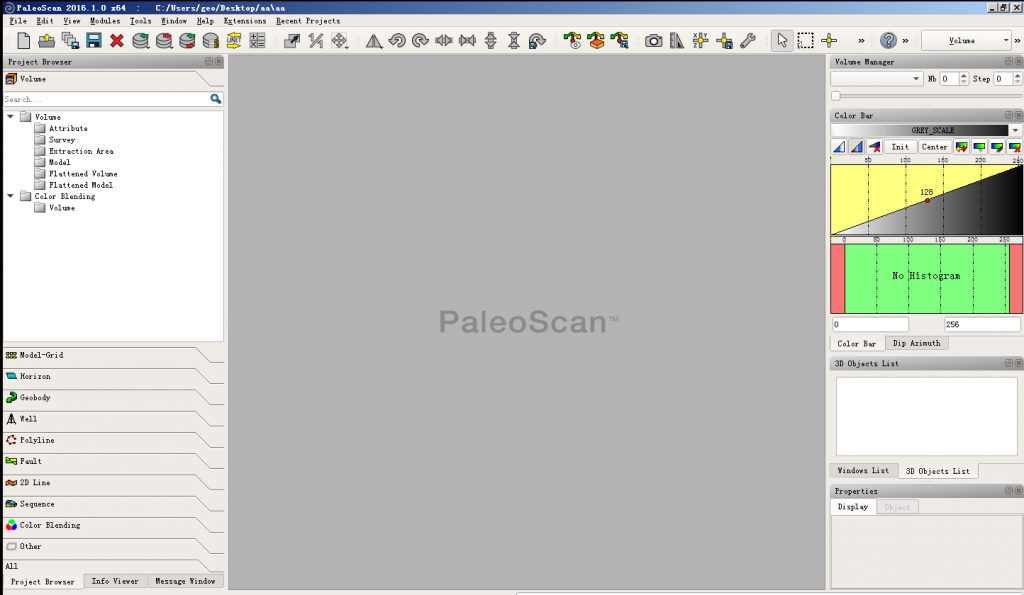This screenshot has height=595, width=1024.
Task: Click the blue floppy disk save icon
Action: [94, 40]
